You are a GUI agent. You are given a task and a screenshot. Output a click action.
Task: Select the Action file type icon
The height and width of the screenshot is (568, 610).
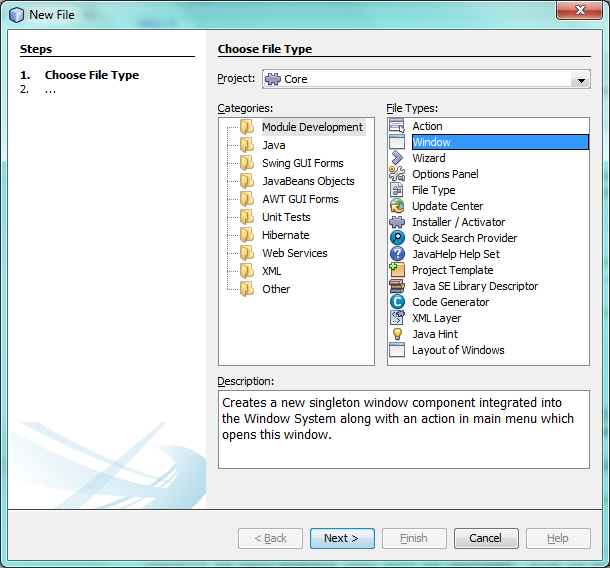pos(396,126)
